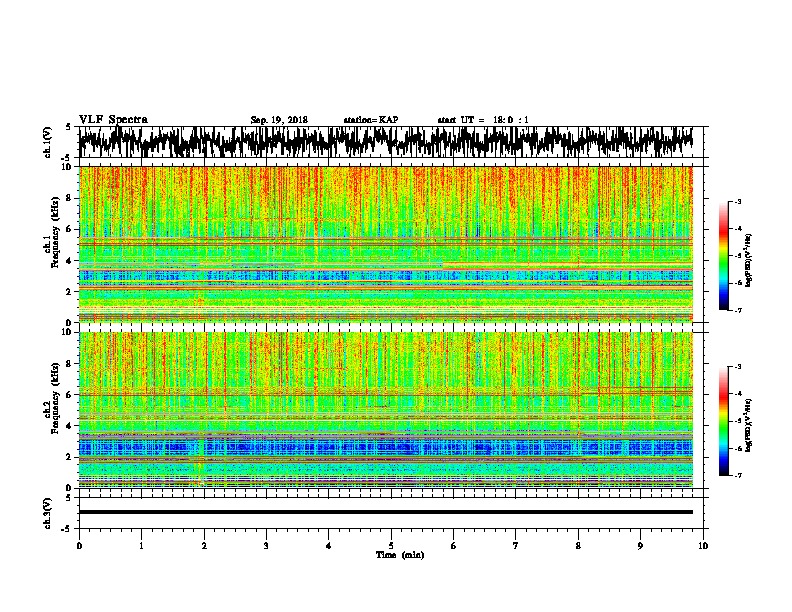Click inside the ch.1 spectrogram panel
This screenshot has height=612, width=792.
coord(385,244)
